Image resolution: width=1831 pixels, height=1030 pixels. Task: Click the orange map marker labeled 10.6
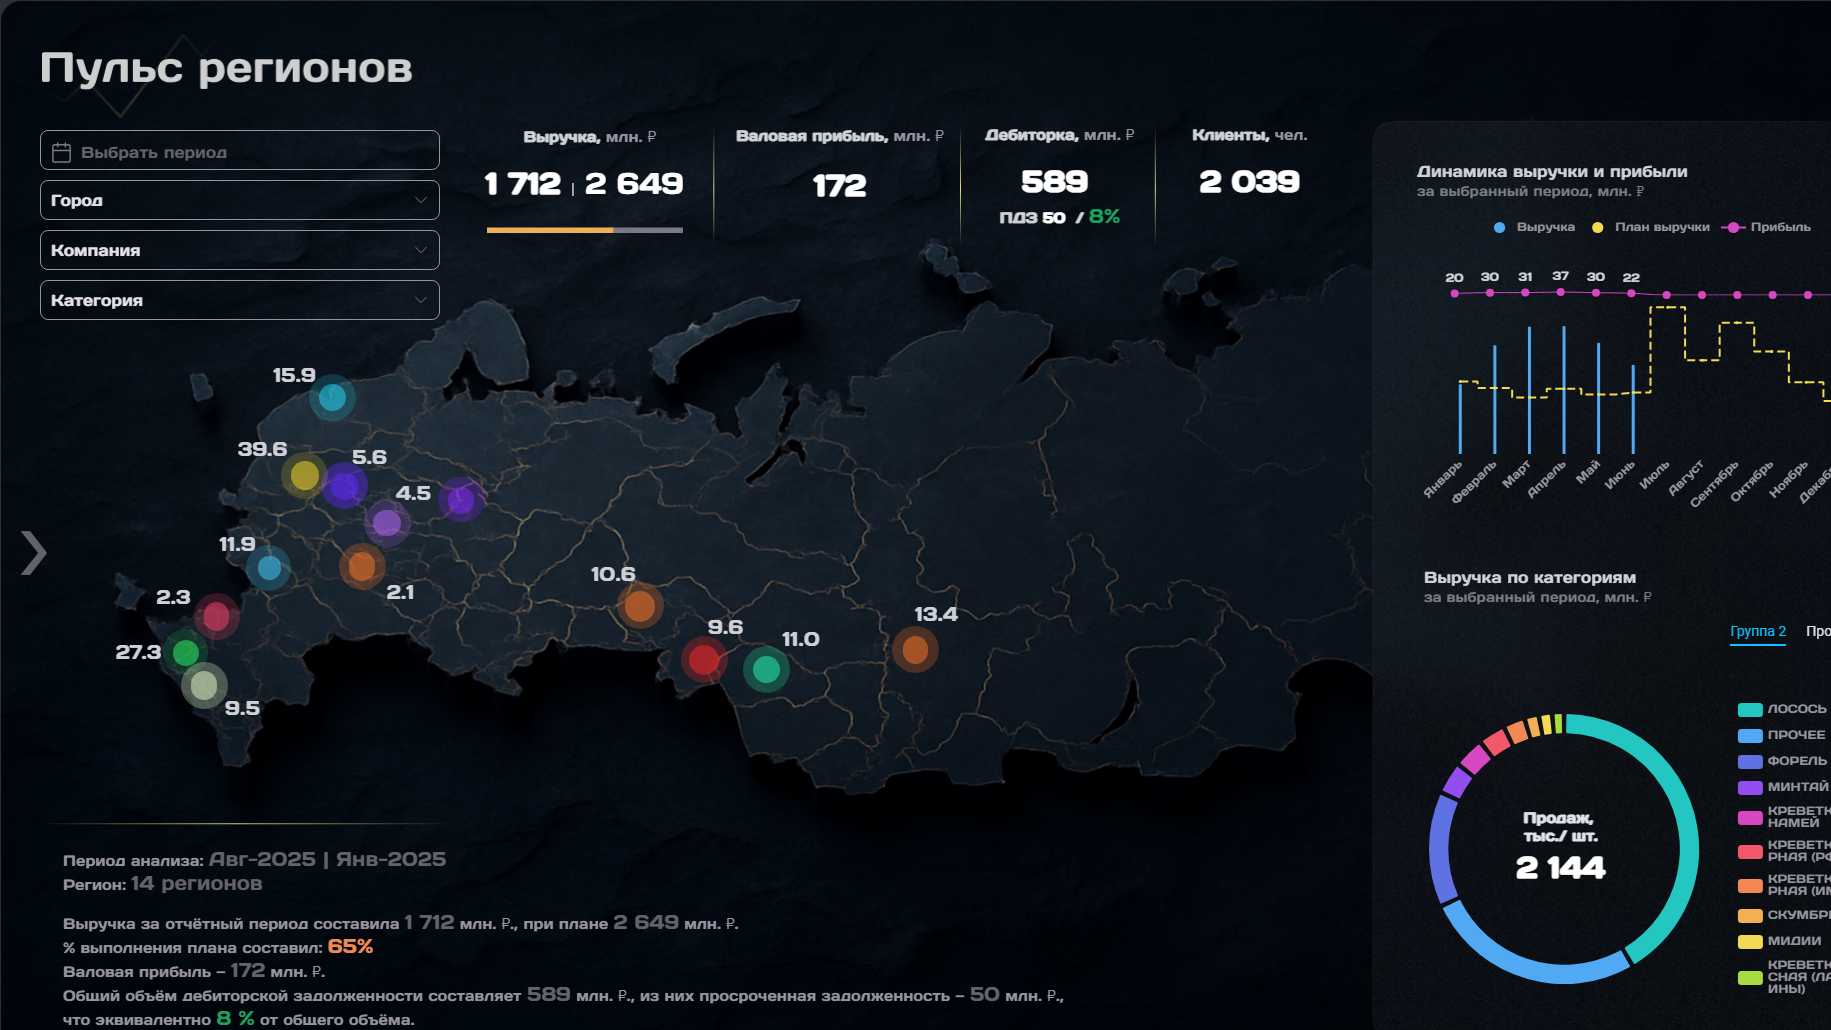639,606
